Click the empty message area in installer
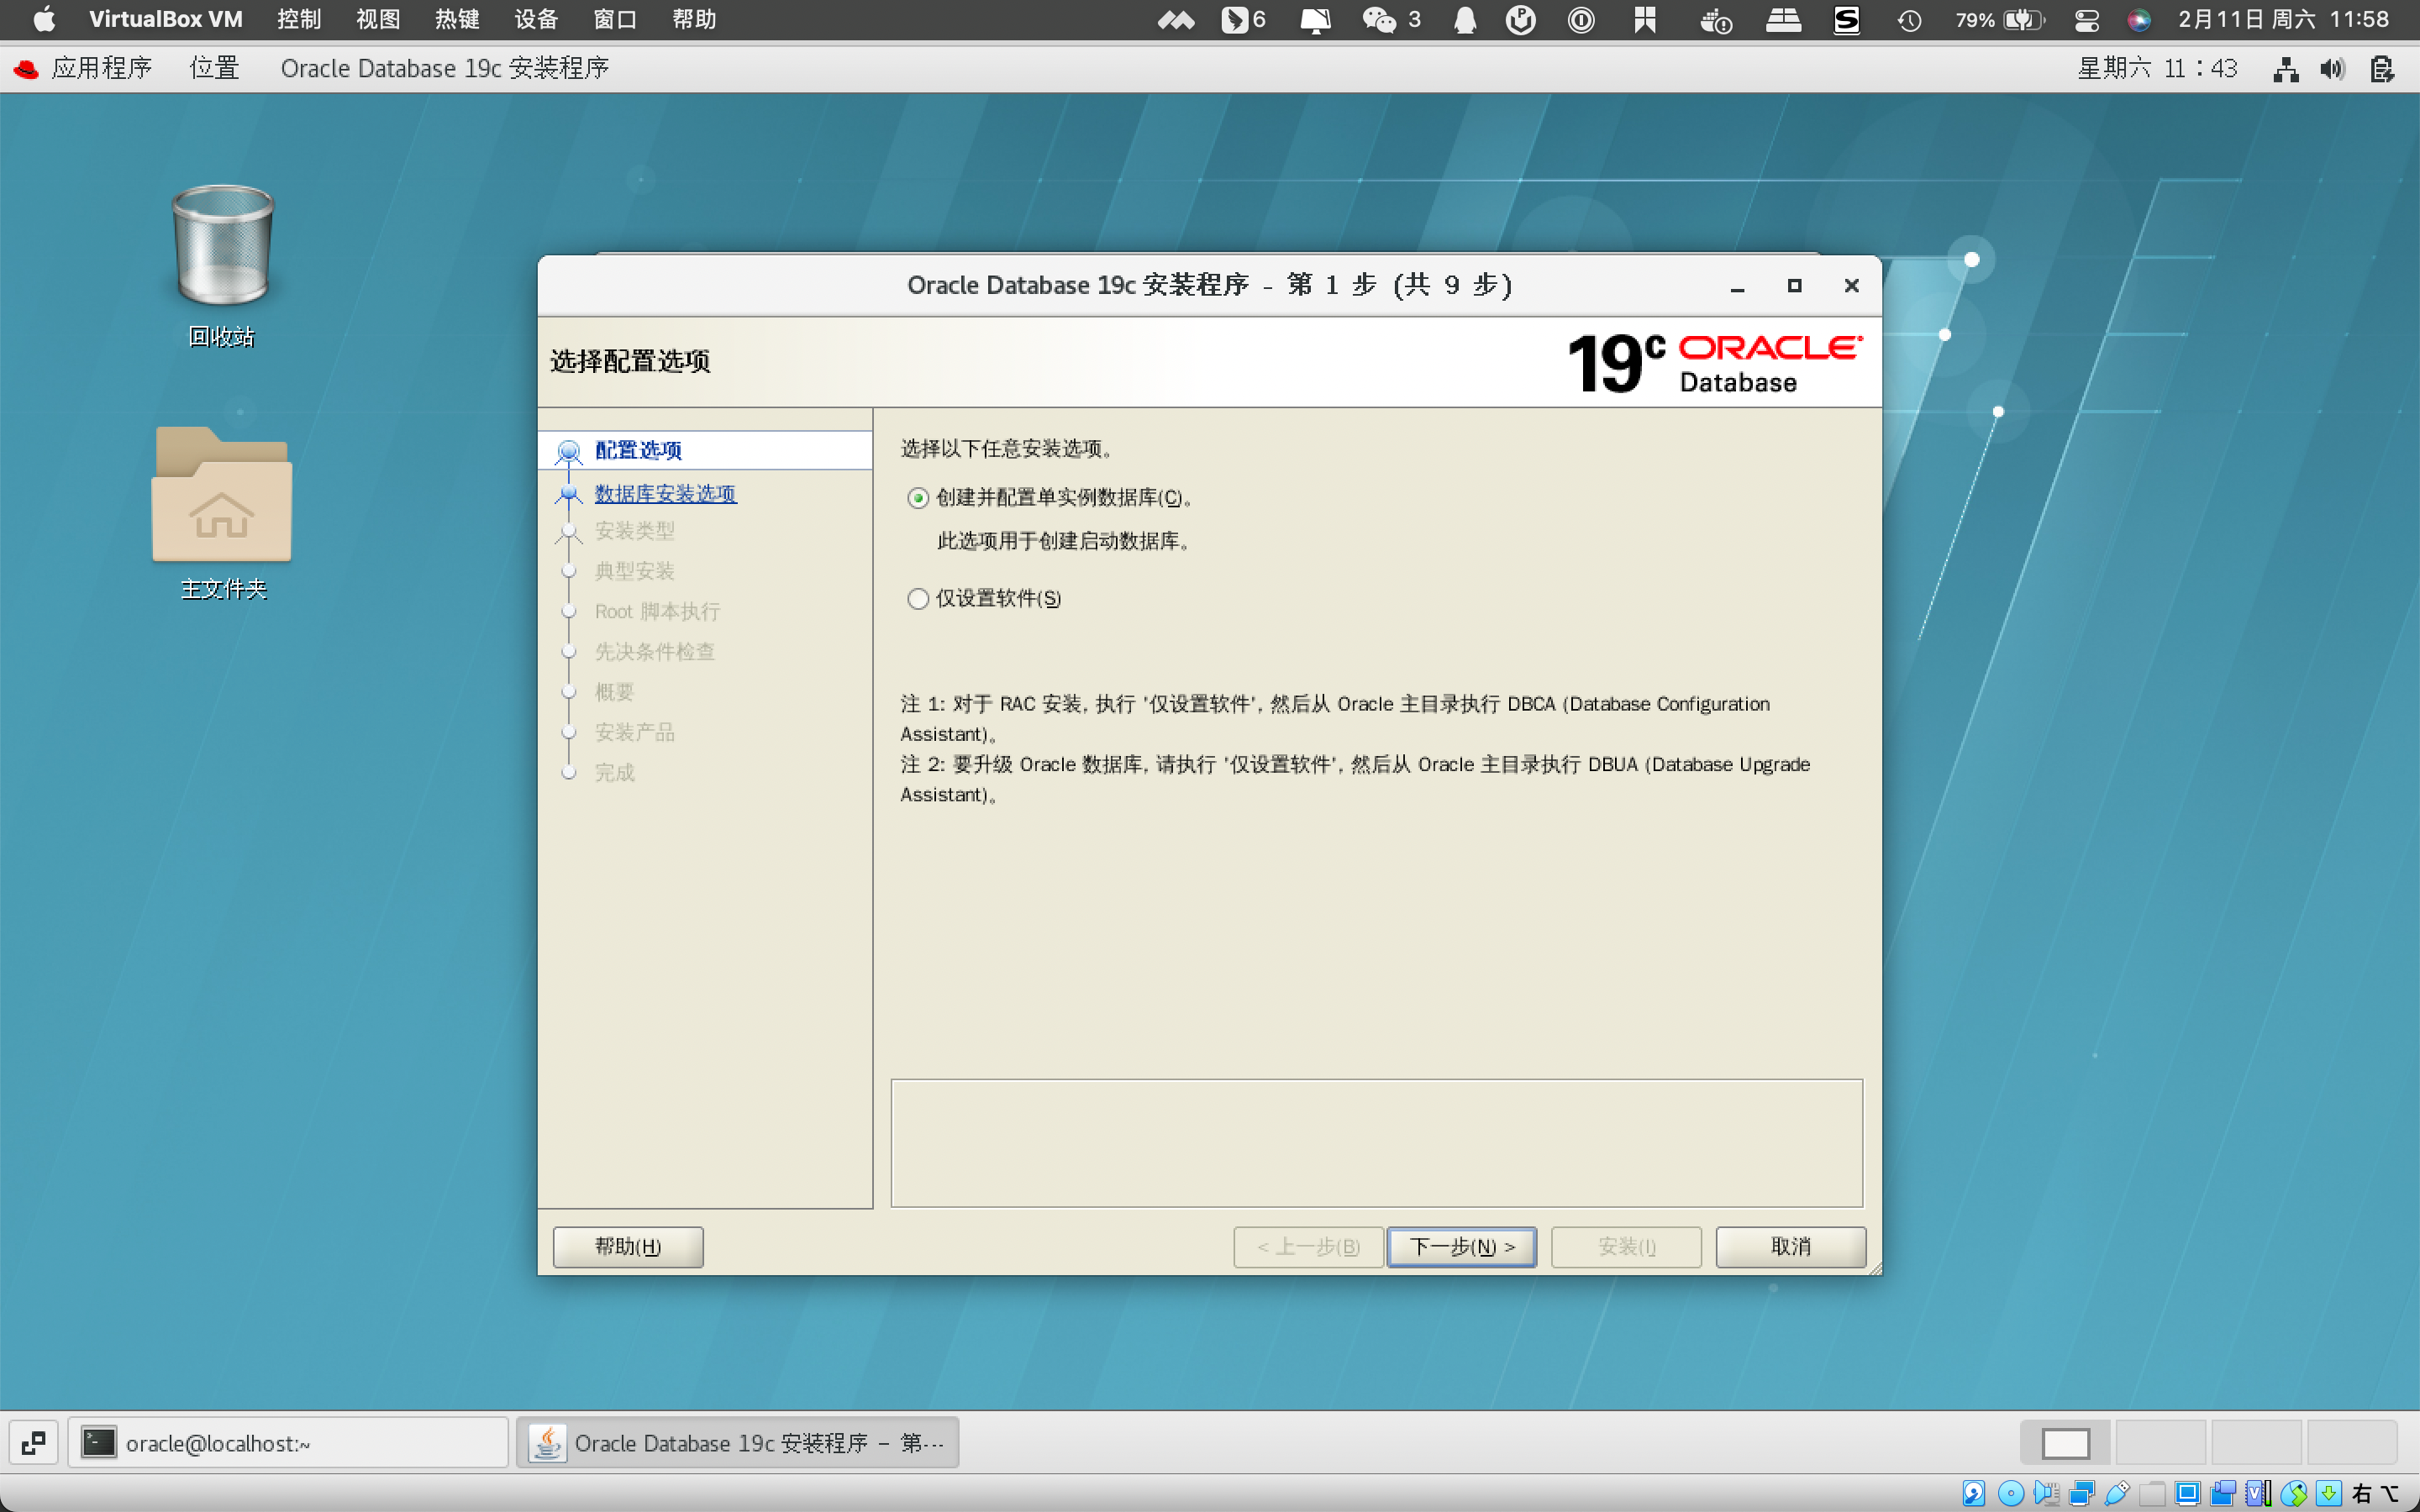The image size is (2420, 1512). click(x=1376, y=1143)
